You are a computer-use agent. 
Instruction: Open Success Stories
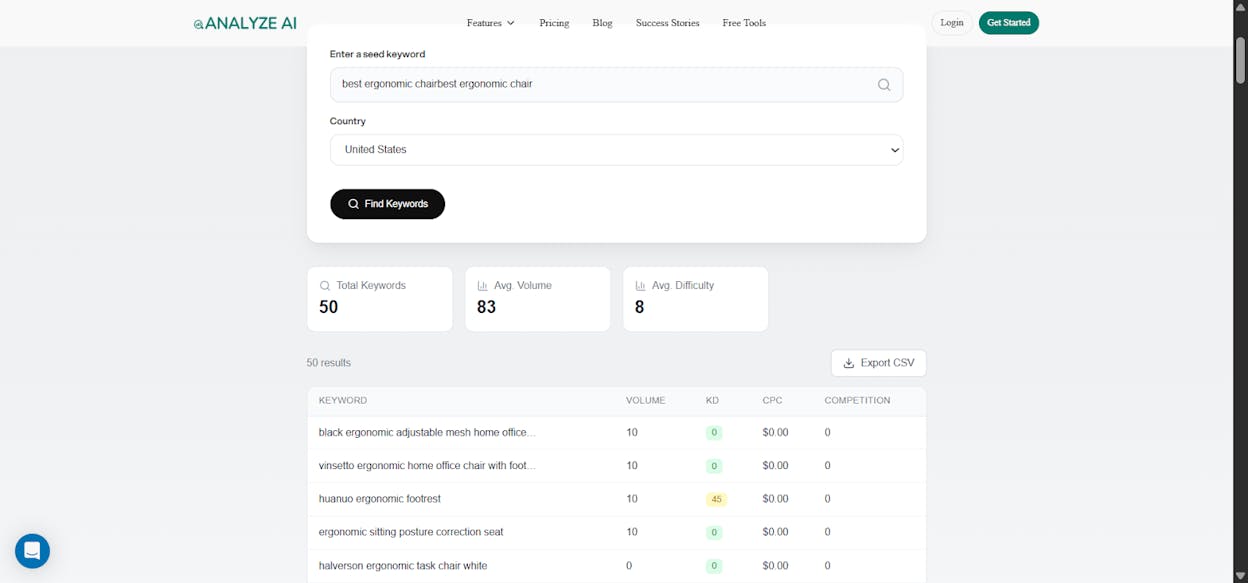[667, 23]
